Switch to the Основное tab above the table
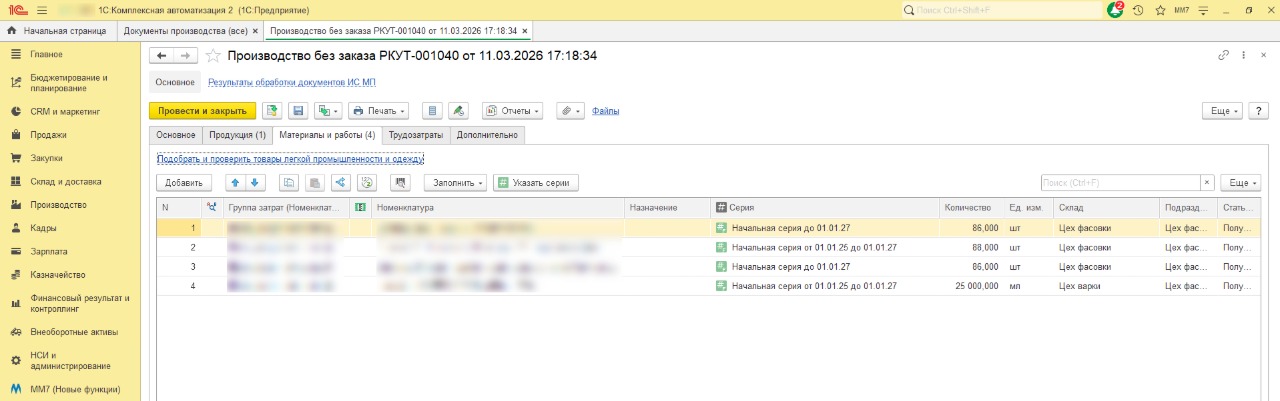The image size is (1280, 401). pyautogui.click(x=176, y=135)
